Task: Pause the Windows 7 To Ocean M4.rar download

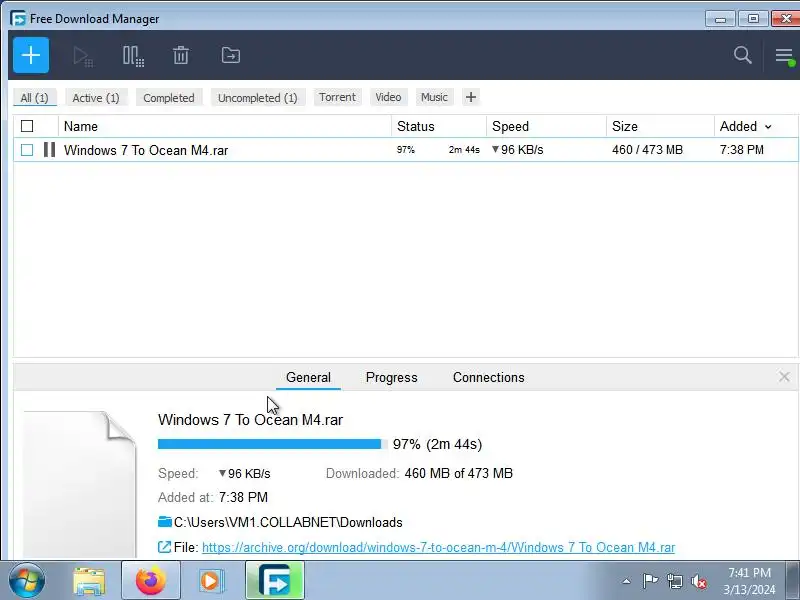Action: (49, 150)
